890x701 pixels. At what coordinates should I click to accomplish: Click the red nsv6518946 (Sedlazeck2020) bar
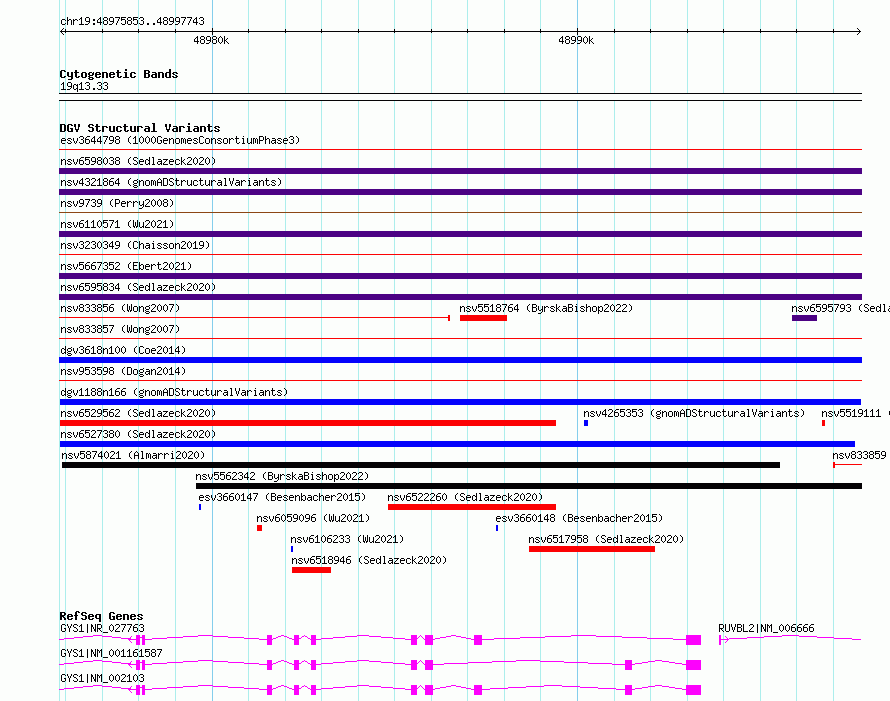311,570
